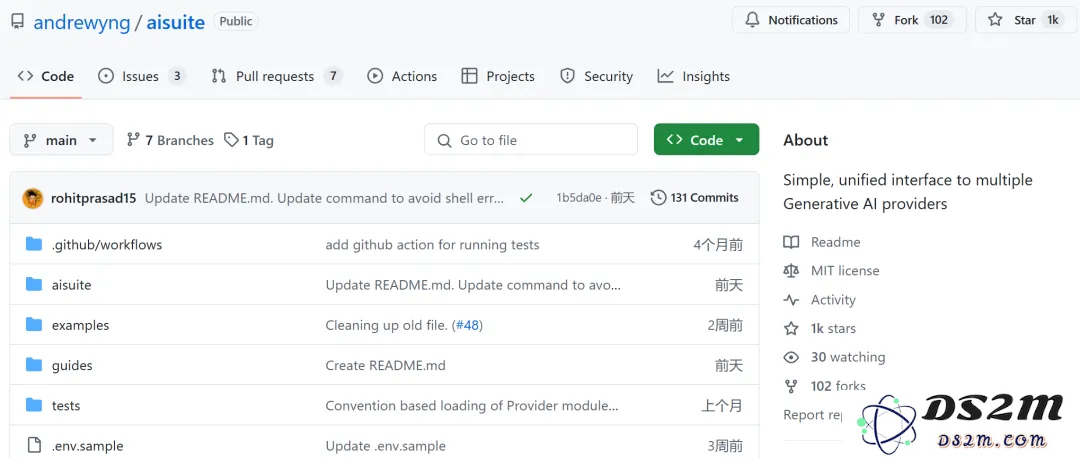Star the repository with Star button
This screenshot has width=1080, height=458.
(x=1027, y=20)
